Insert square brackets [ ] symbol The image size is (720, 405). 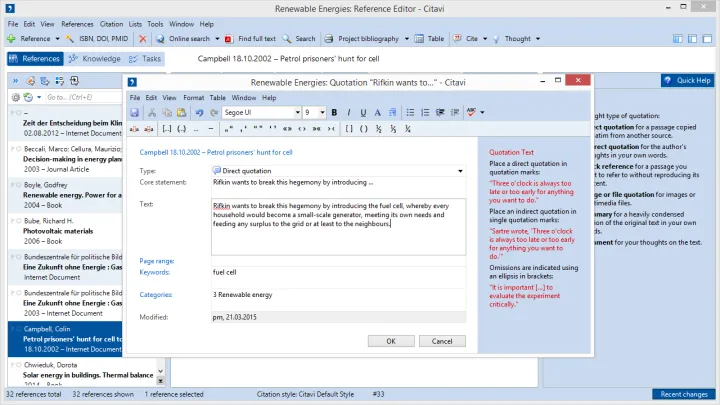pyautogui.click(x=349, y=129)
